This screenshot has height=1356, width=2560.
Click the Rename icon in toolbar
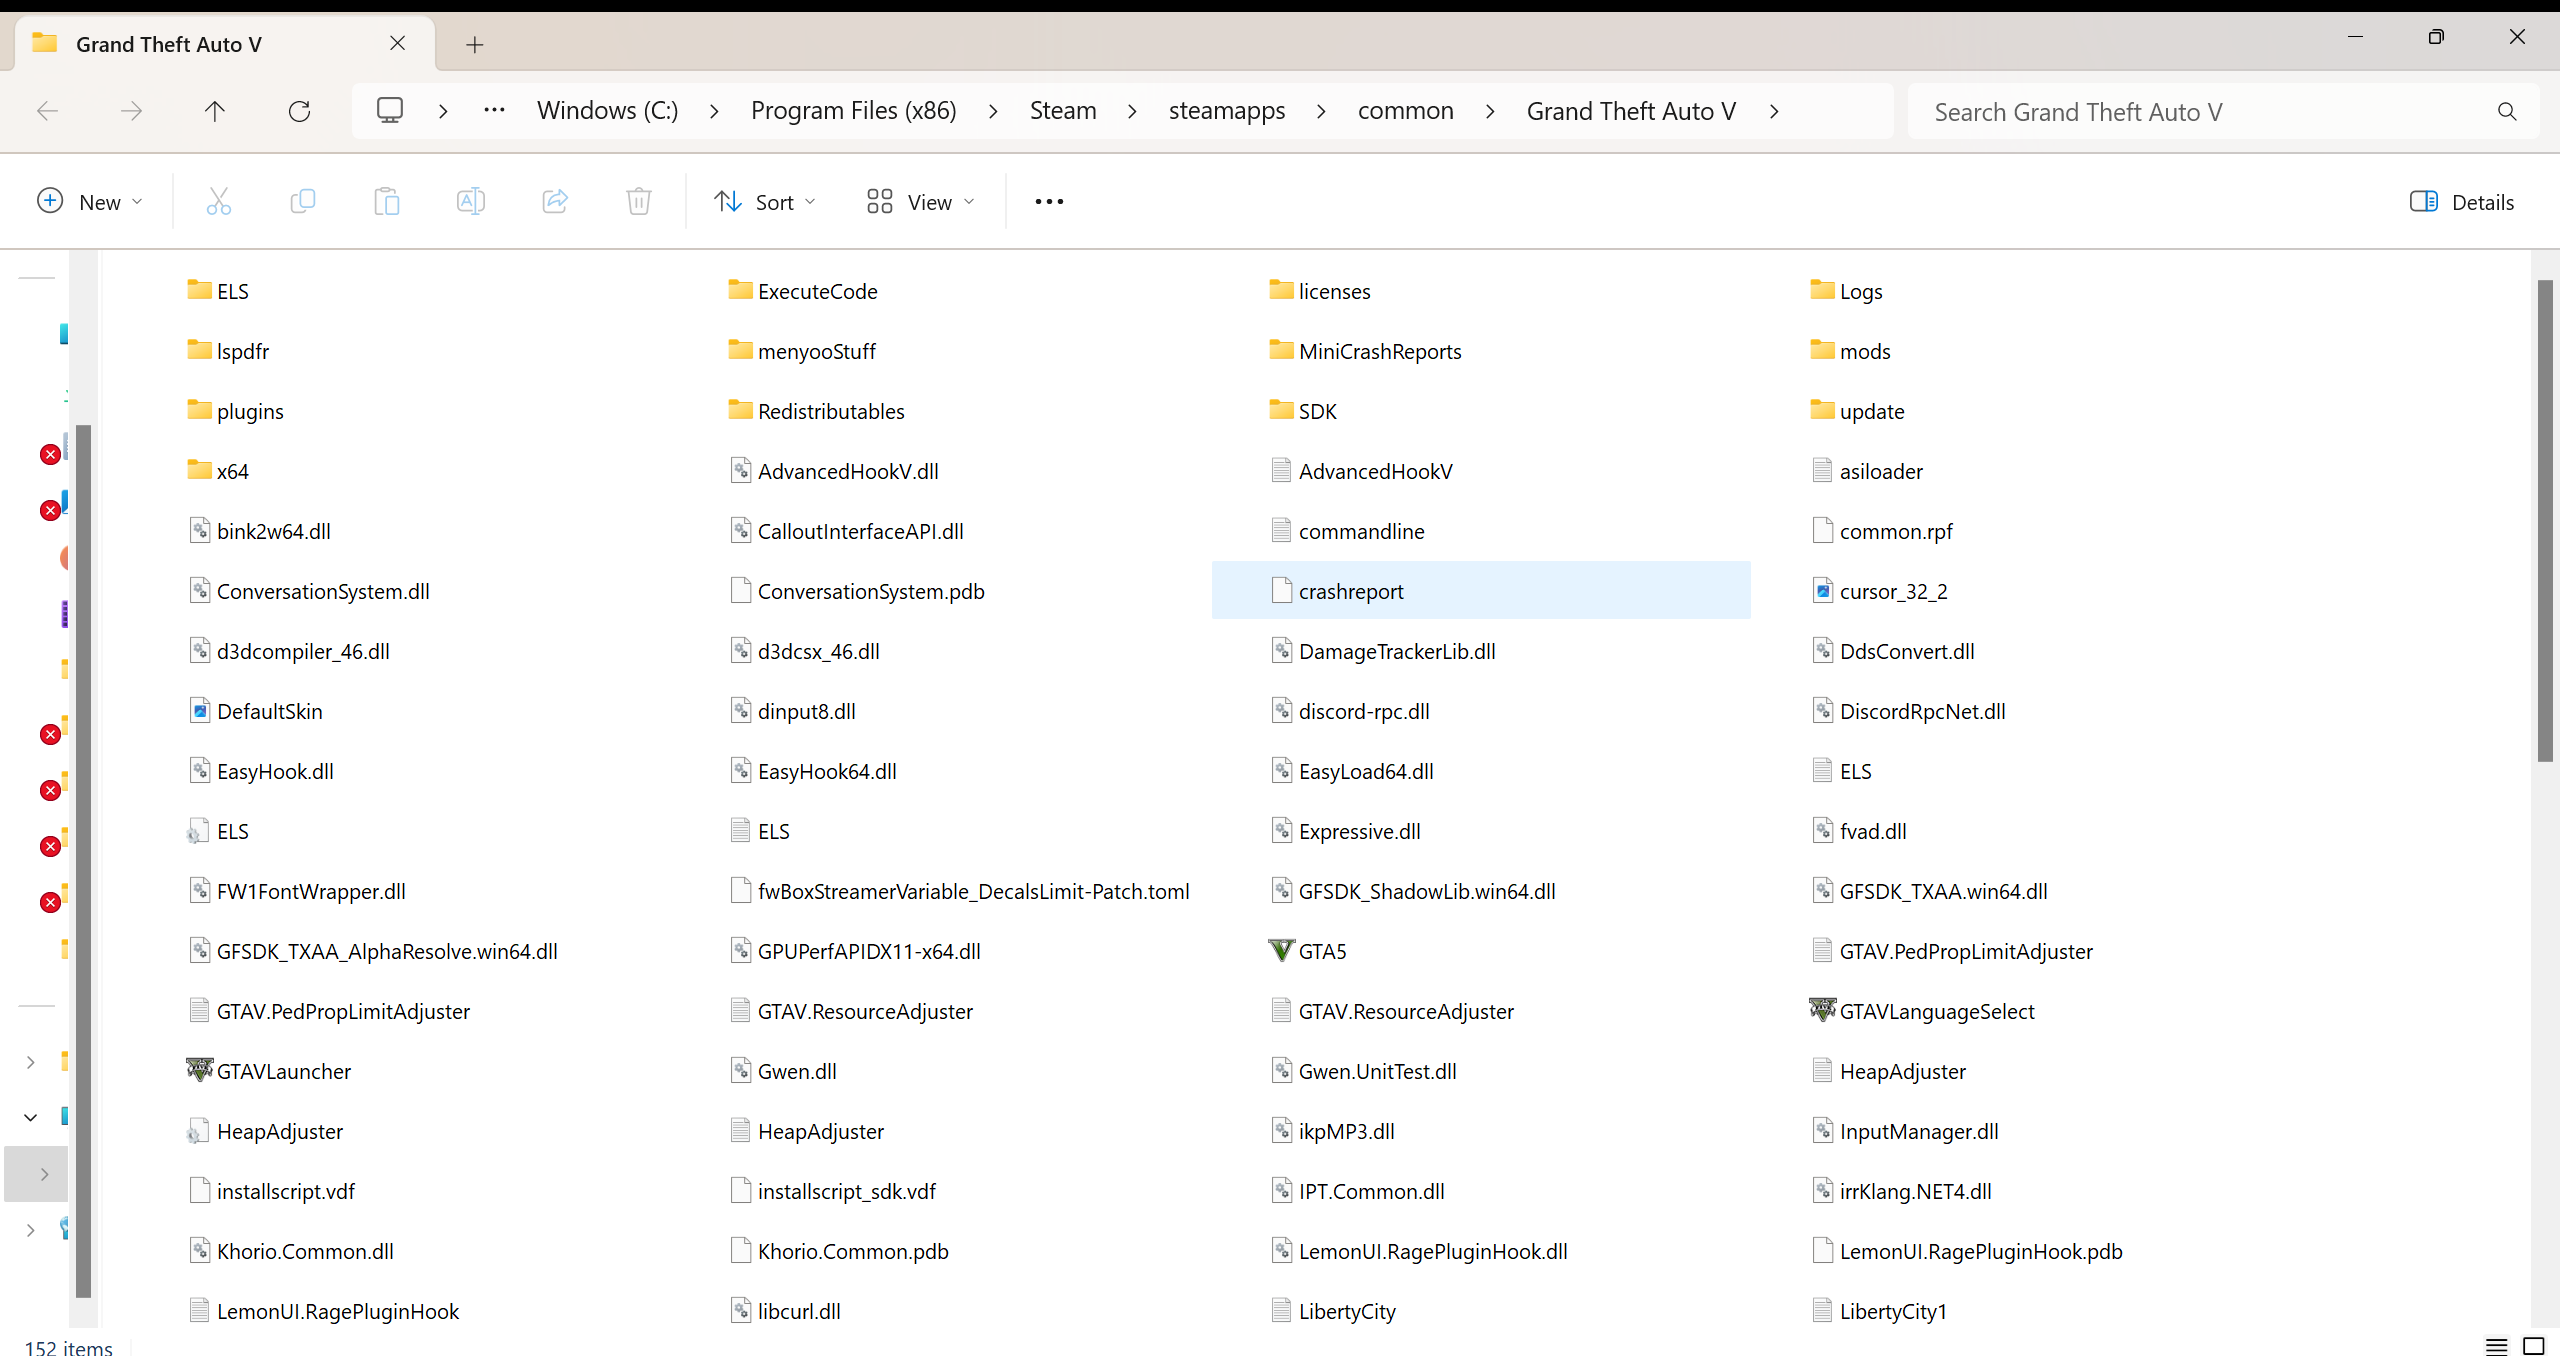[470, 202]
